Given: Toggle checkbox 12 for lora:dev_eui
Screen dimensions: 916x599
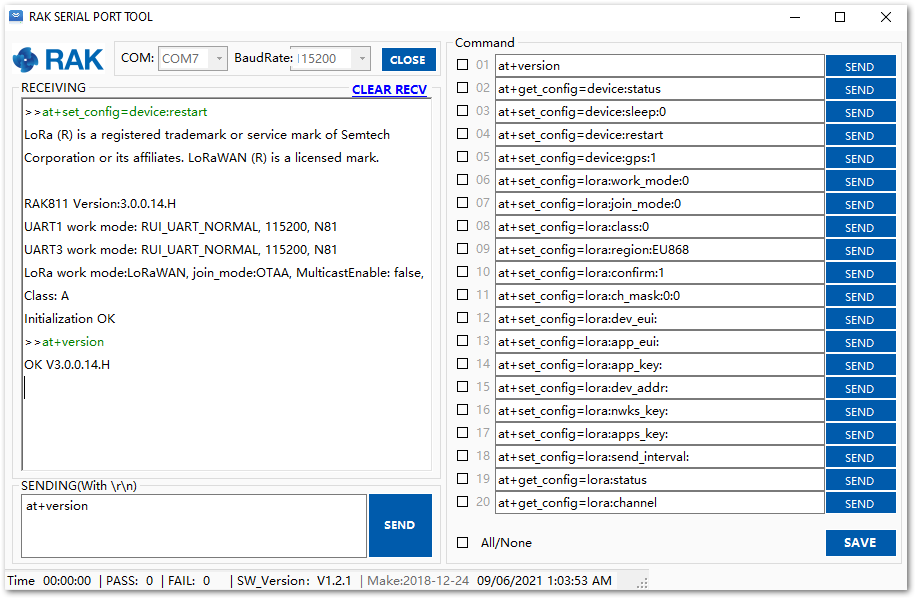Looking at the screenshot, I should 462,317.
